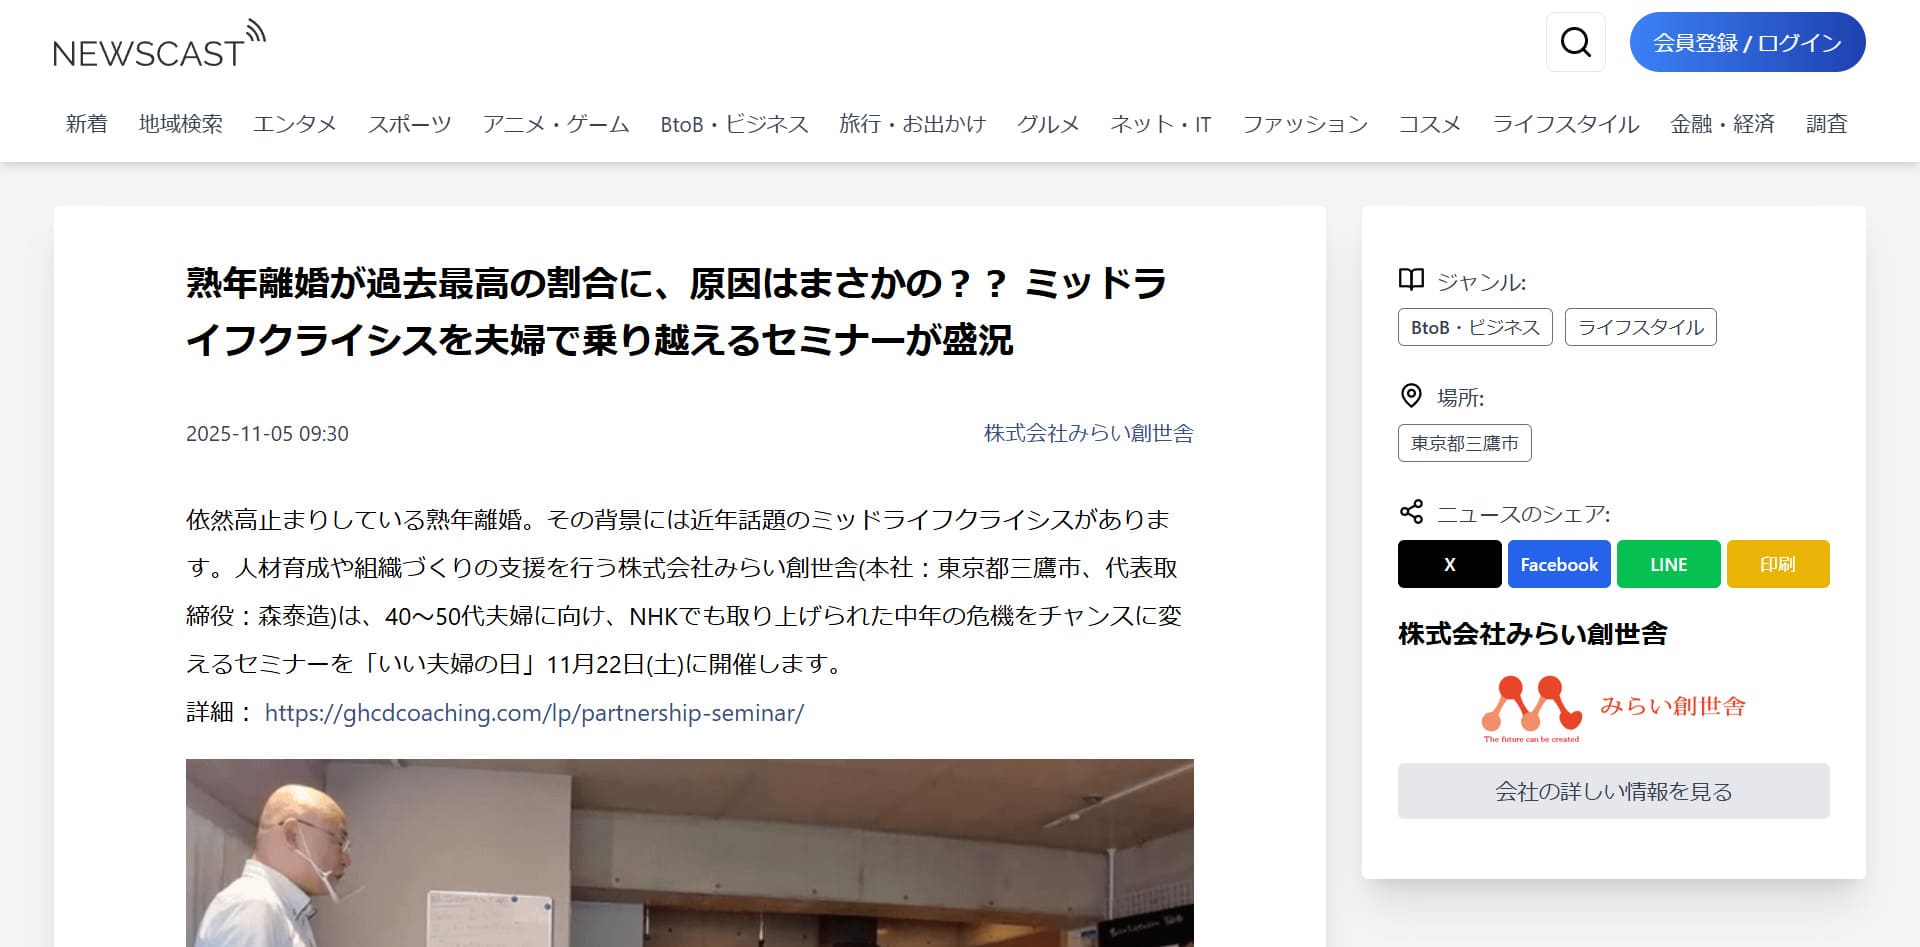Open the ghcdcoaching.com seminar link

[534, 713]
